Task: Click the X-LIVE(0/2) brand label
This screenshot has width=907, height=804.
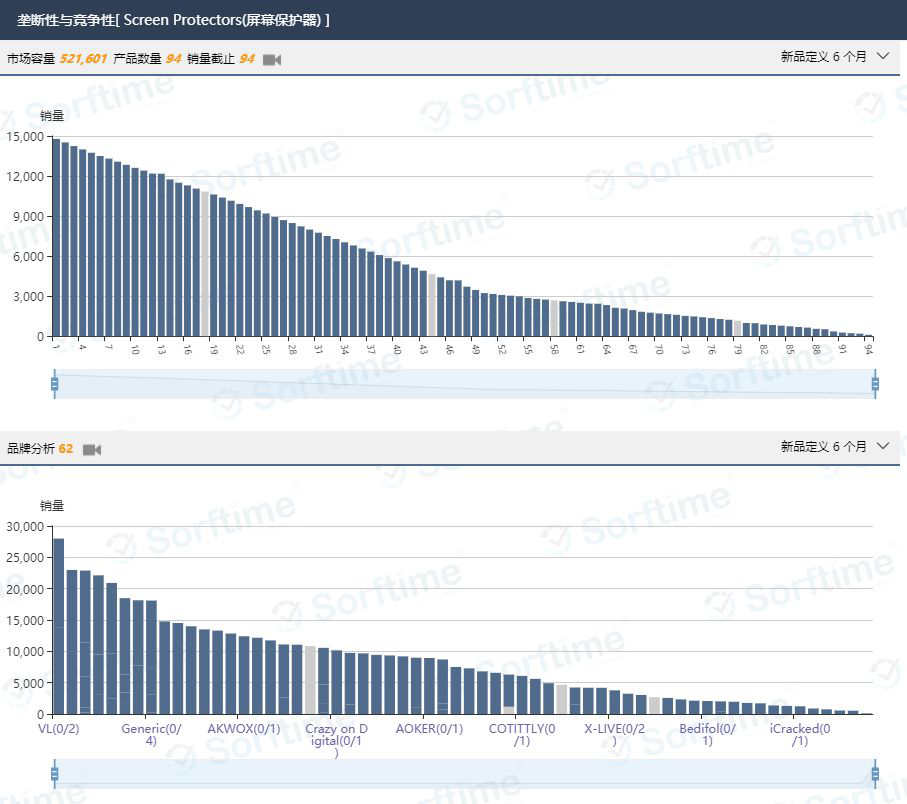Action: pos(614,735)
